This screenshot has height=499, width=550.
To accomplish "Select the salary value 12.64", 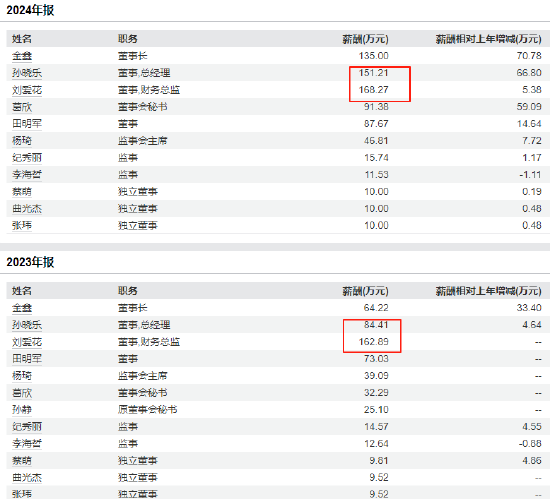I will 376,444.
